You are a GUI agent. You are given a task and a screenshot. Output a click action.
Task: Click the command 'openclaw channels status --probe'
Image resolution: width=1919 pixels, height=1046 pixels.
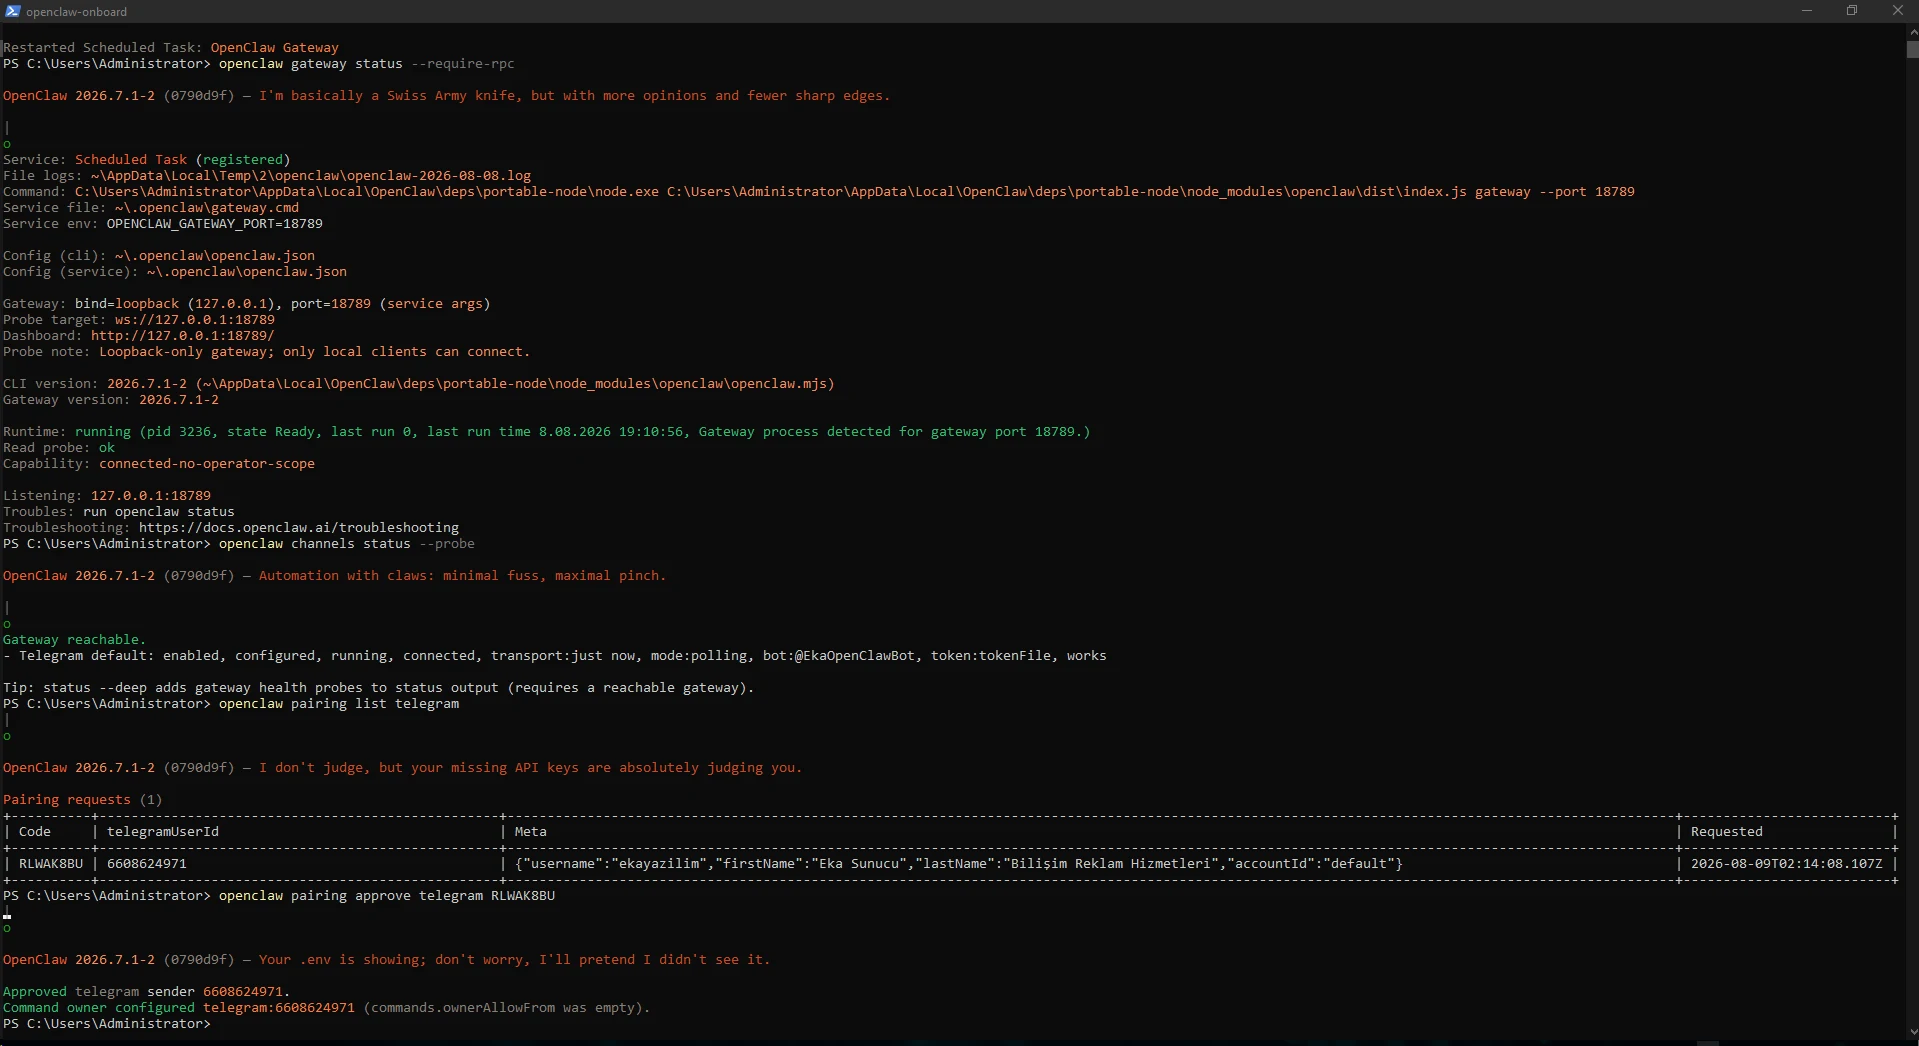(x=347, y=544)
